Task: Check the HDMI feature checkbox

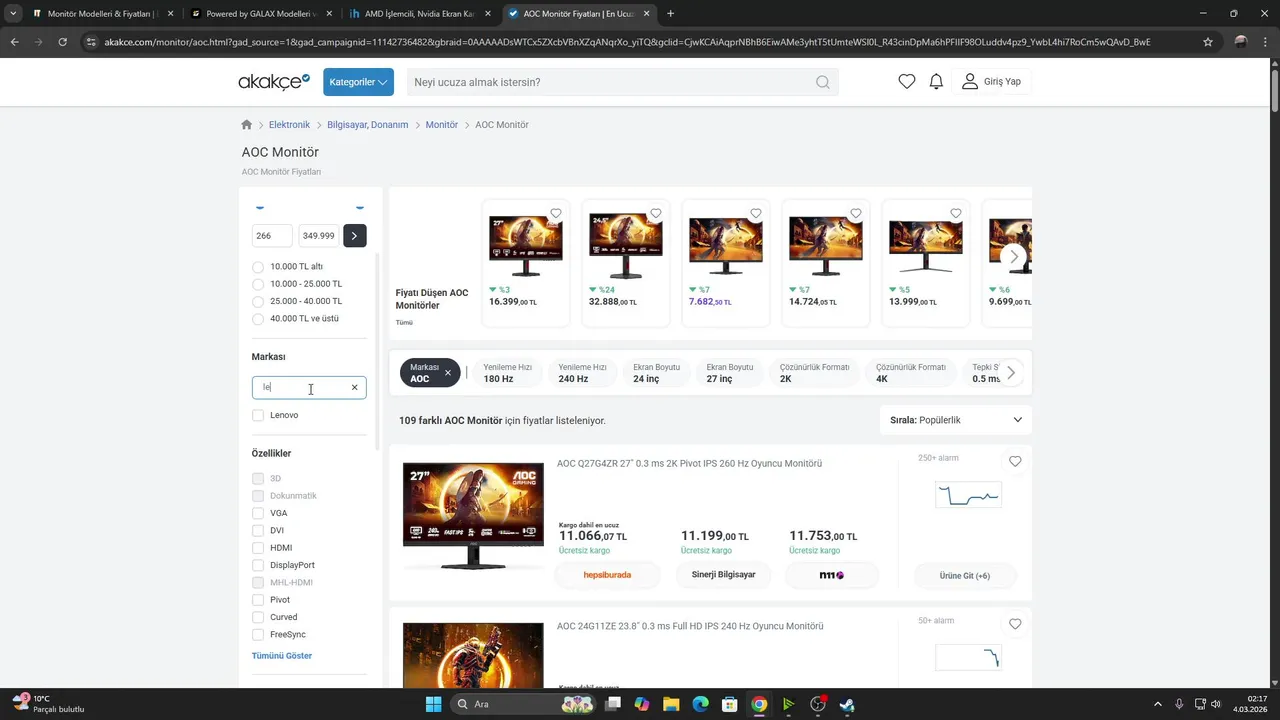Action: 258,548
